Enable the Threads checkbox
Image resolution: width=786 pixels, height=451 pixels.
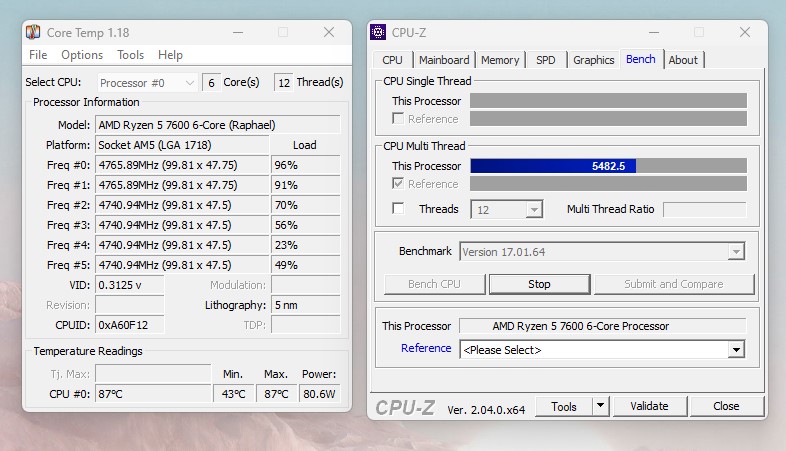click(398, 208)
